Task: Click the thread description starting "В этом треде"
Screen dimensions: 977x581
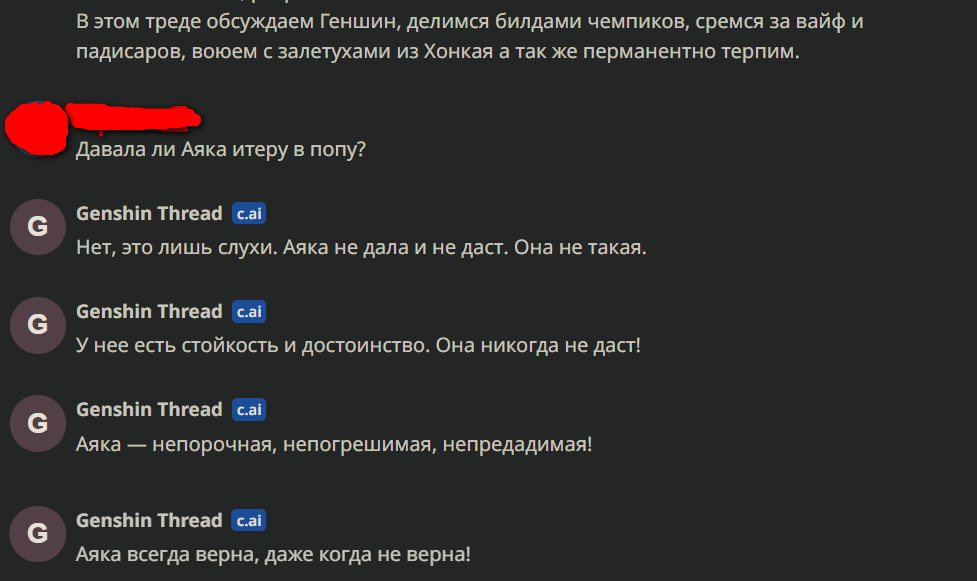Action: coord(438,36)
